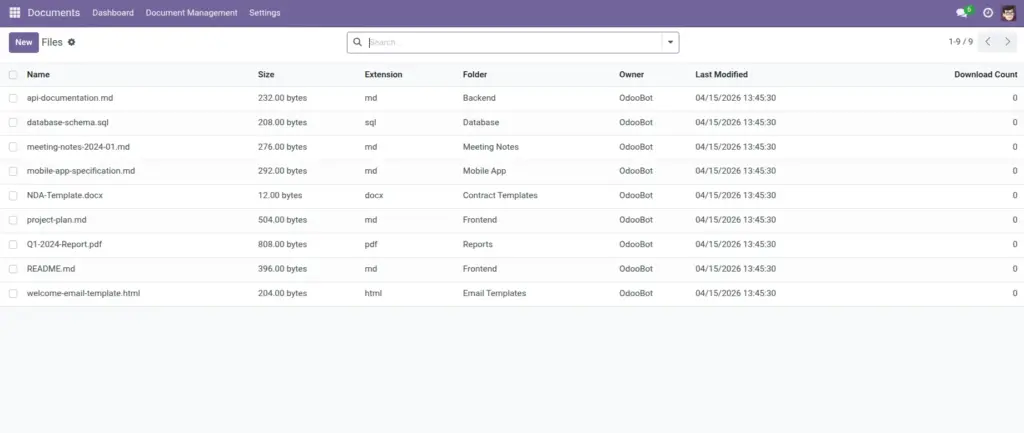Click the pdf extension cell
The image size is (1024, 433).
tap(371, 244)
